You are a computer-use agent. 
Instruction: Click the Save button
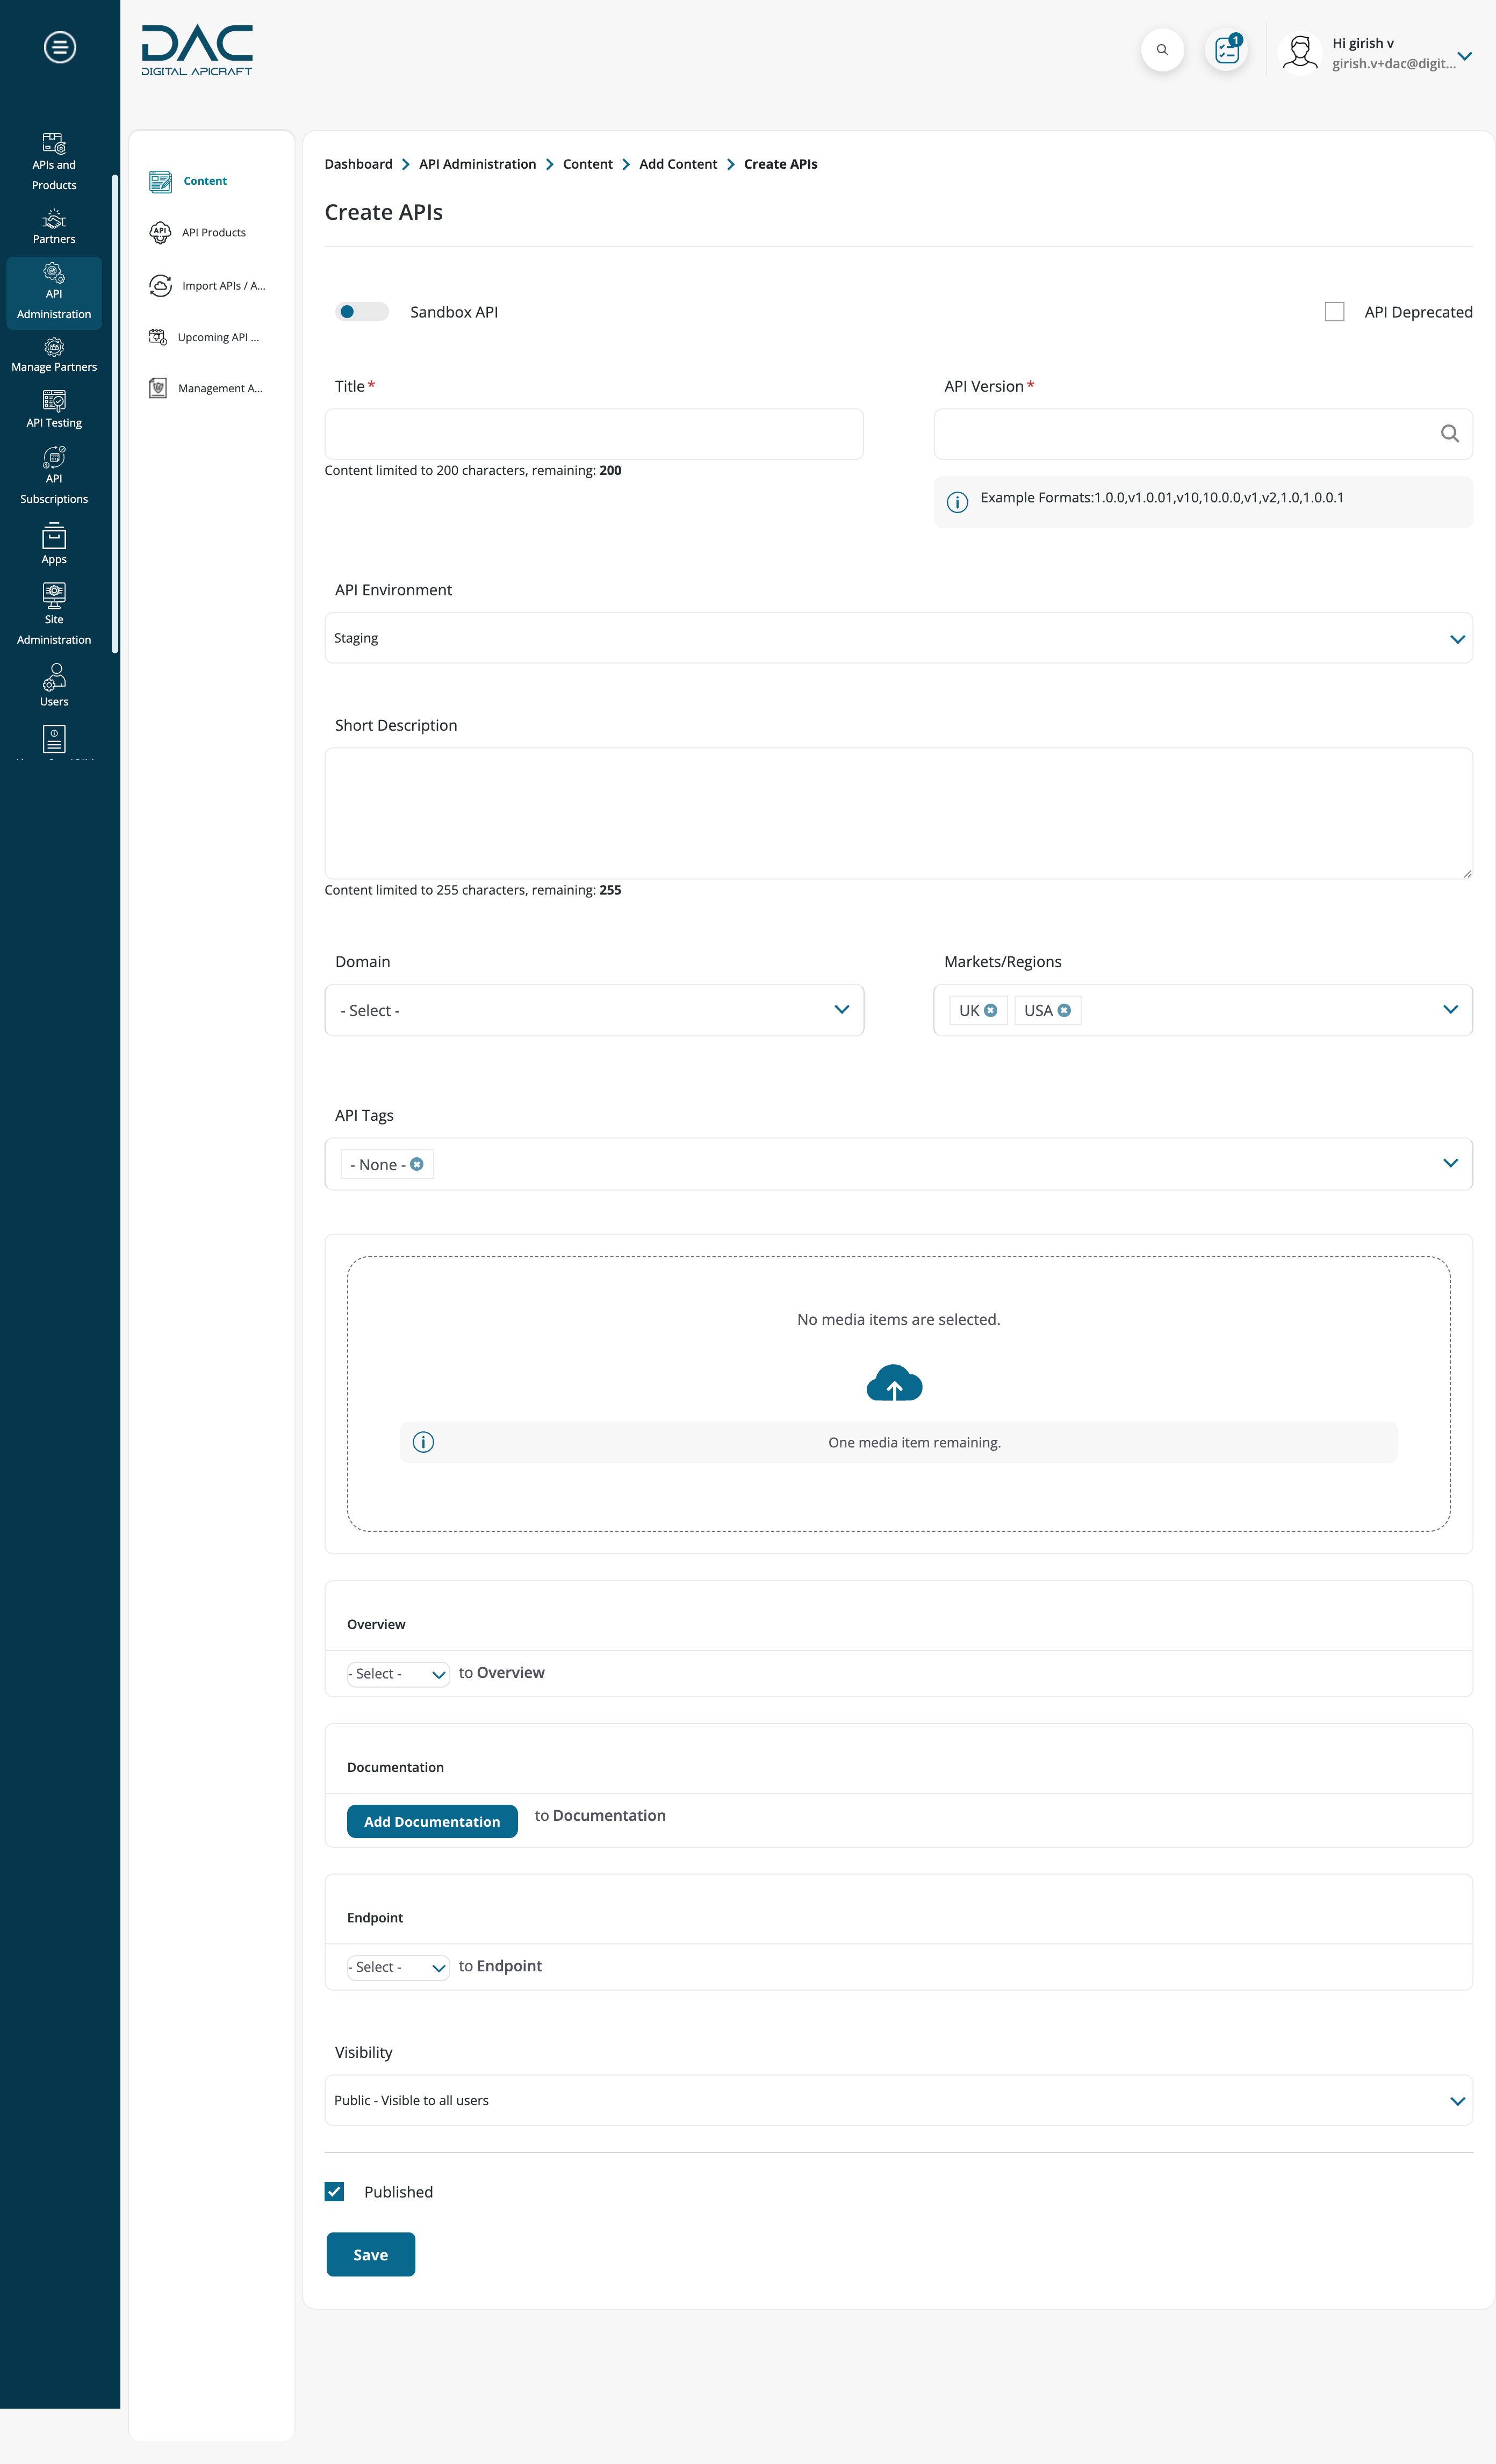[x=370, y=2254]
